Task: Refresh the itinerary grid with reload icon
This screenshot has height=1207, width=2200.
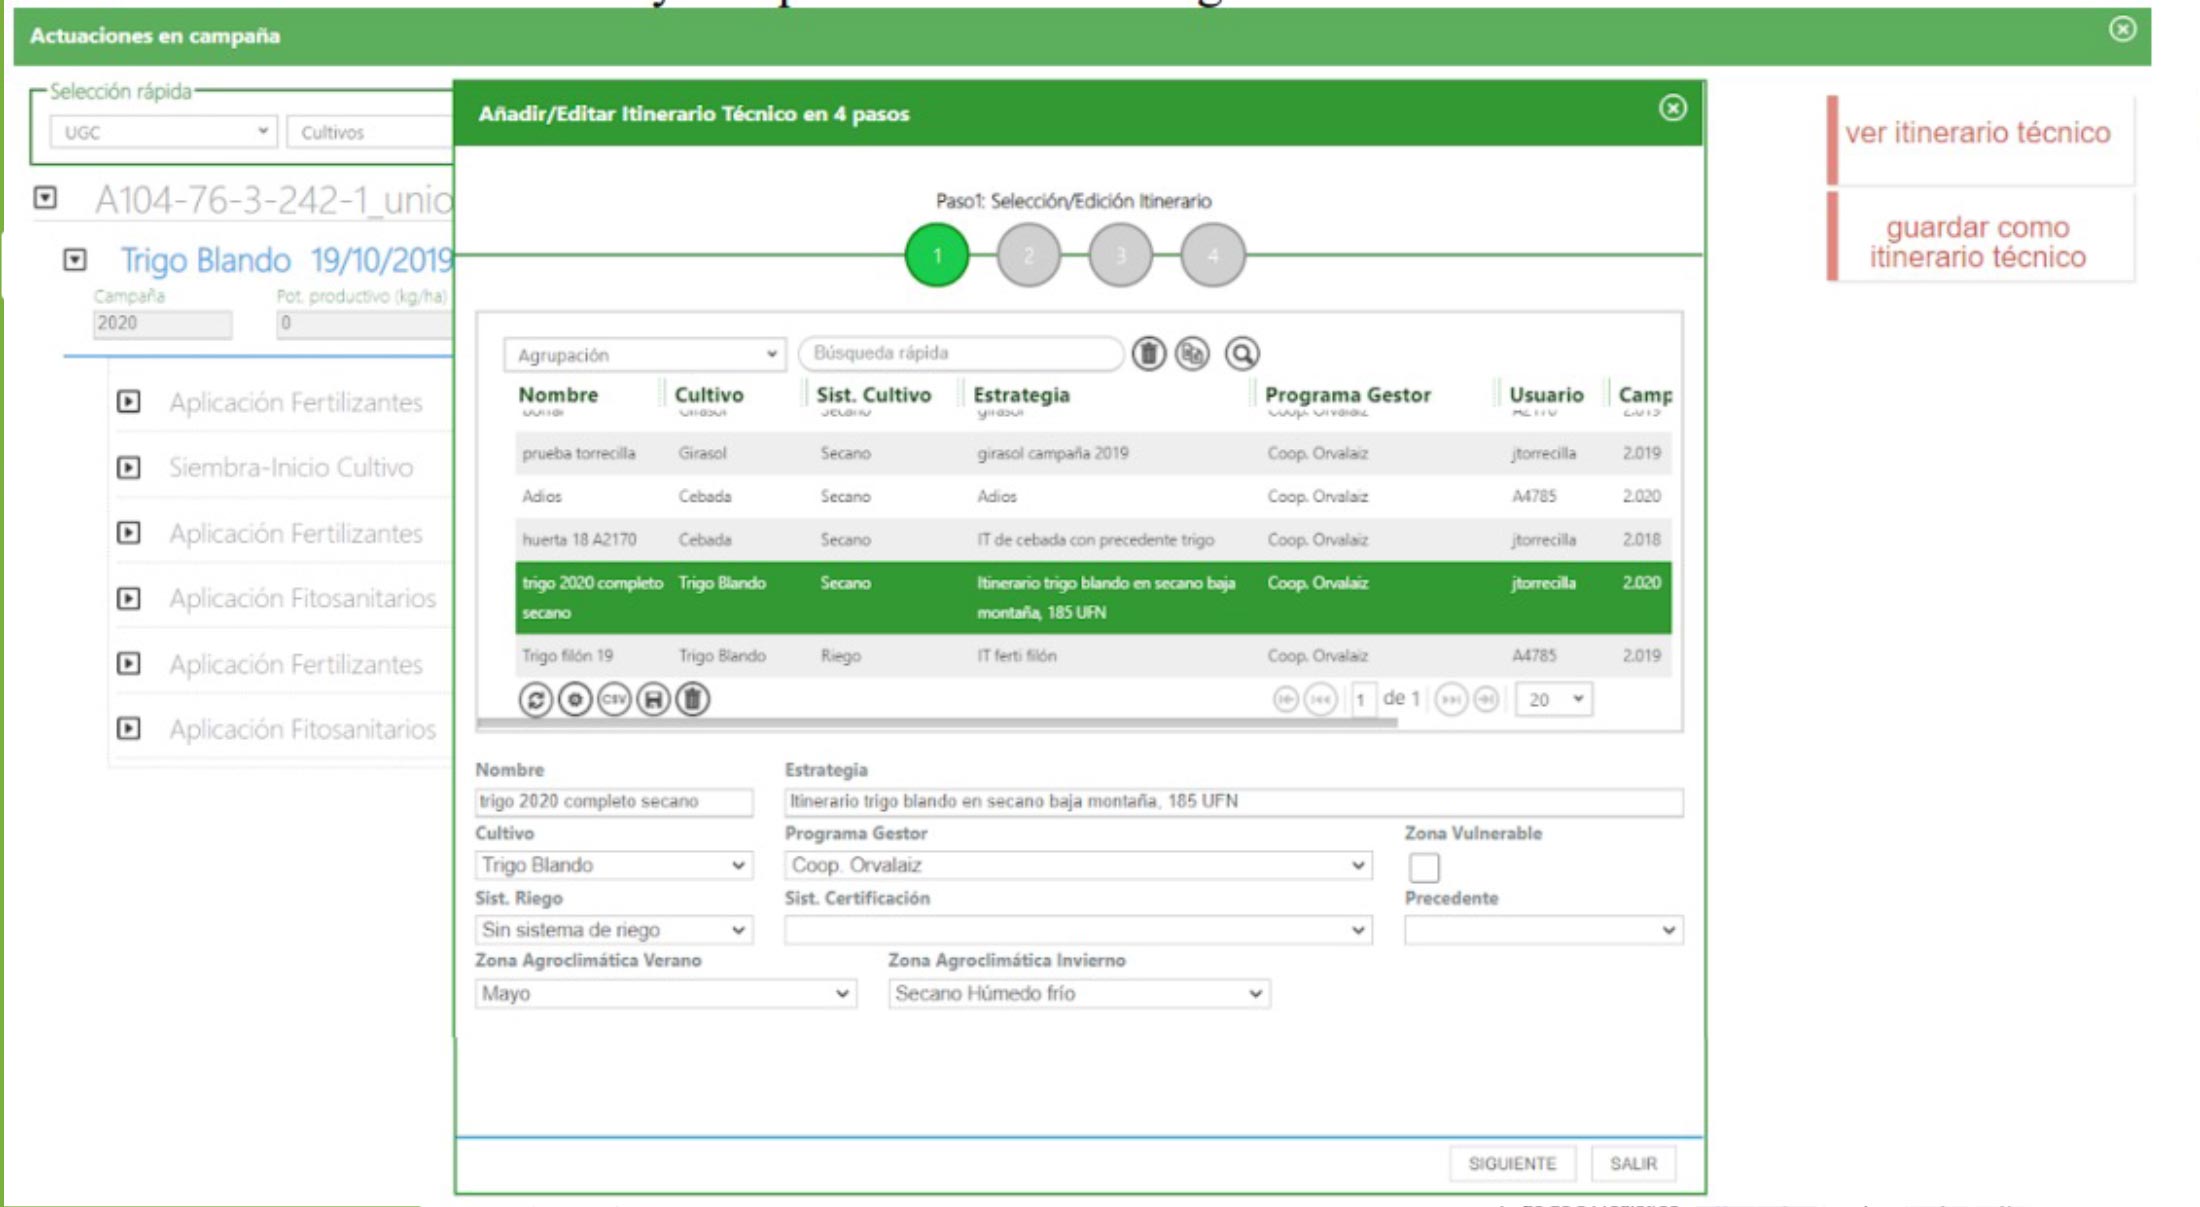Action: [x=536, y=699]
